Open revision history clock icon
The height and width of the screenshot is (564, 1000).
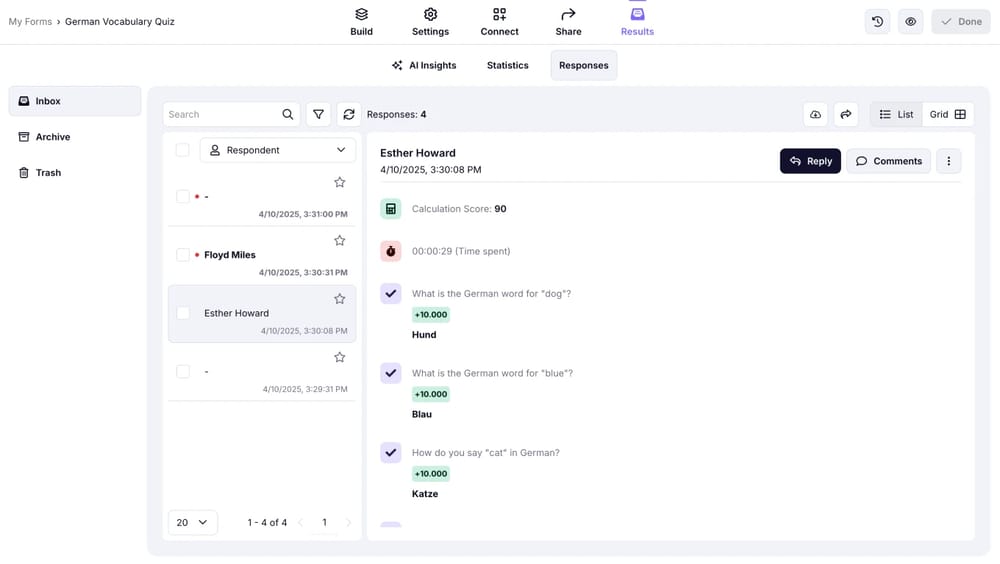[877, 21]
